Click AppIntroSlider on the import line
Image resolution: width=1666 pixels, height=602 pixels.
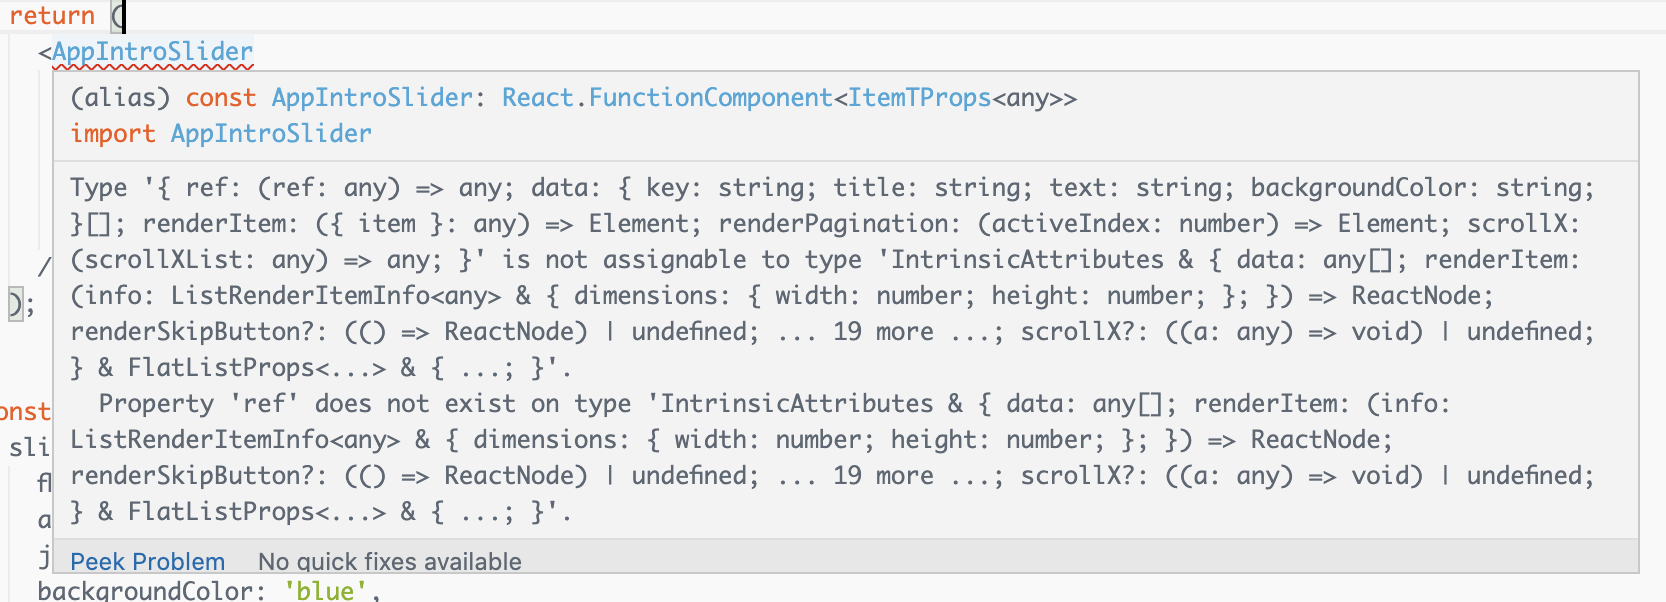(x=271, y=134)
